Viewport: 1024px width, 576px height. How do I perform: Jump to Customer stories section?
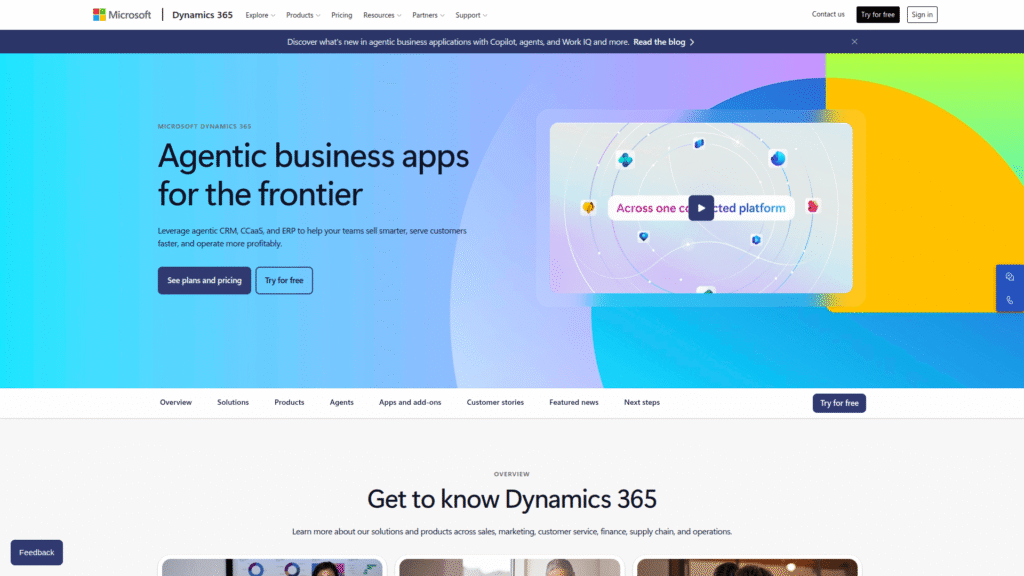(x=495, y=402)
